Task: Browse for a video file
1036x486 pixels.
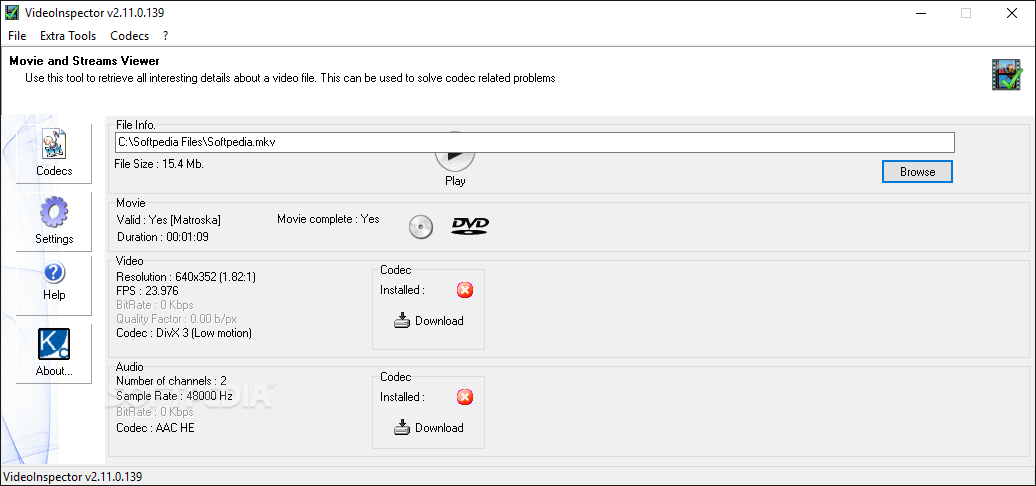Action: point(917,172)
